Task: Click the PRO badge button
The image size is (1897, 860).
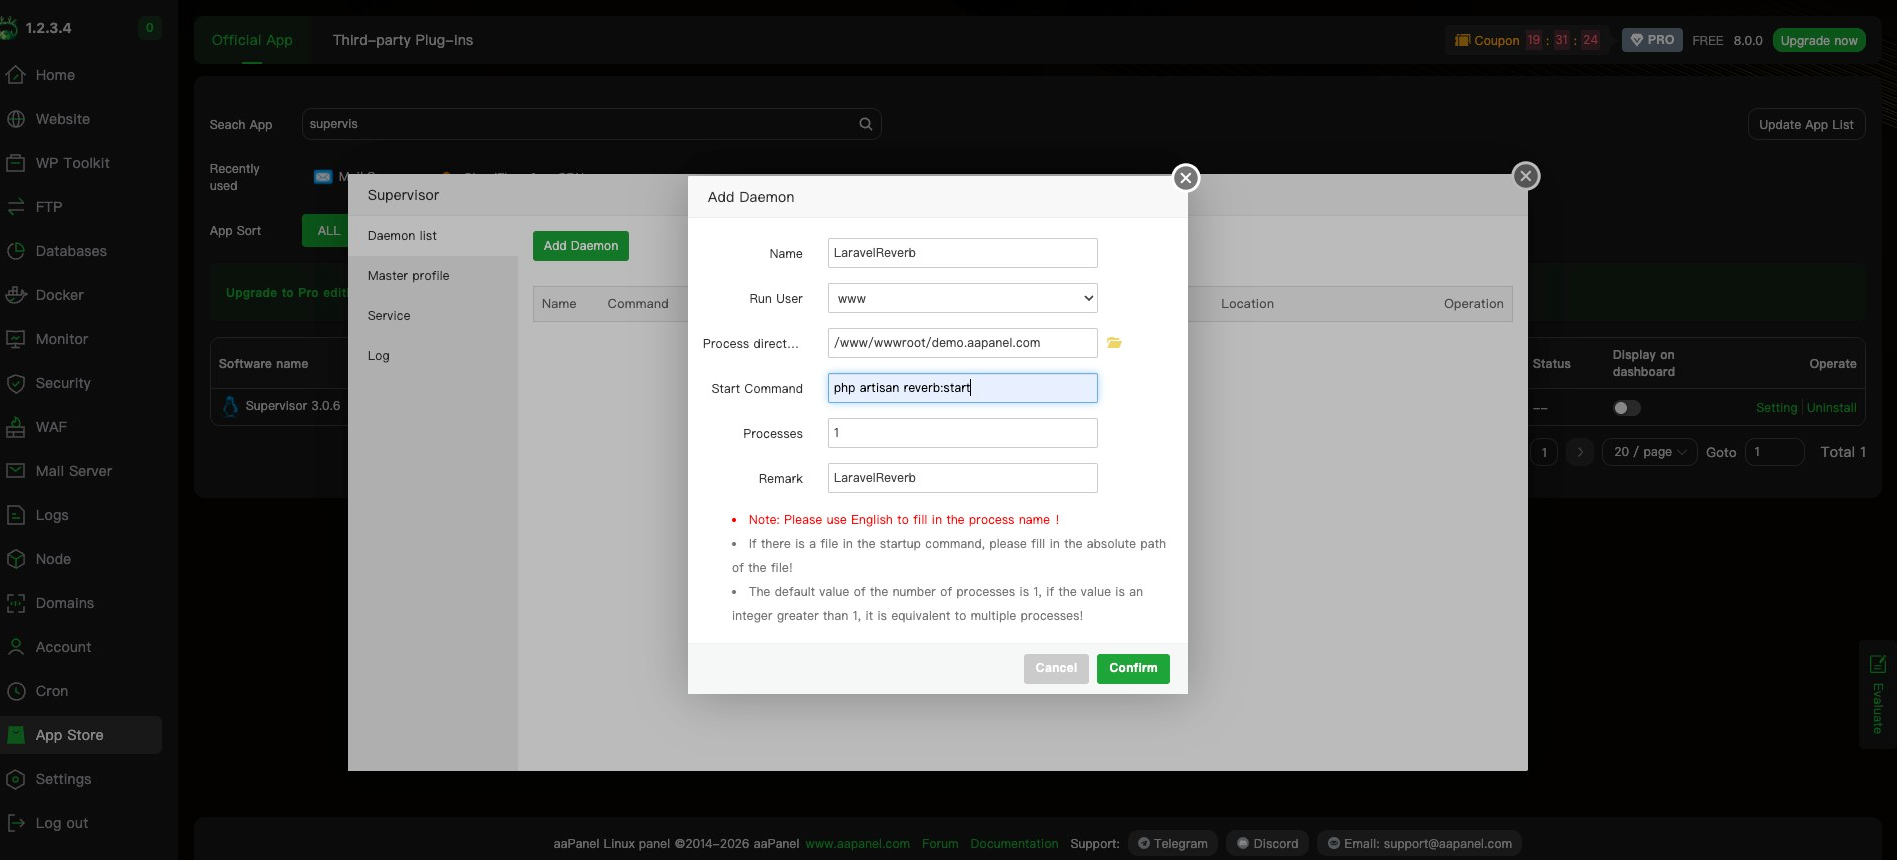Action: (1652, 40)
